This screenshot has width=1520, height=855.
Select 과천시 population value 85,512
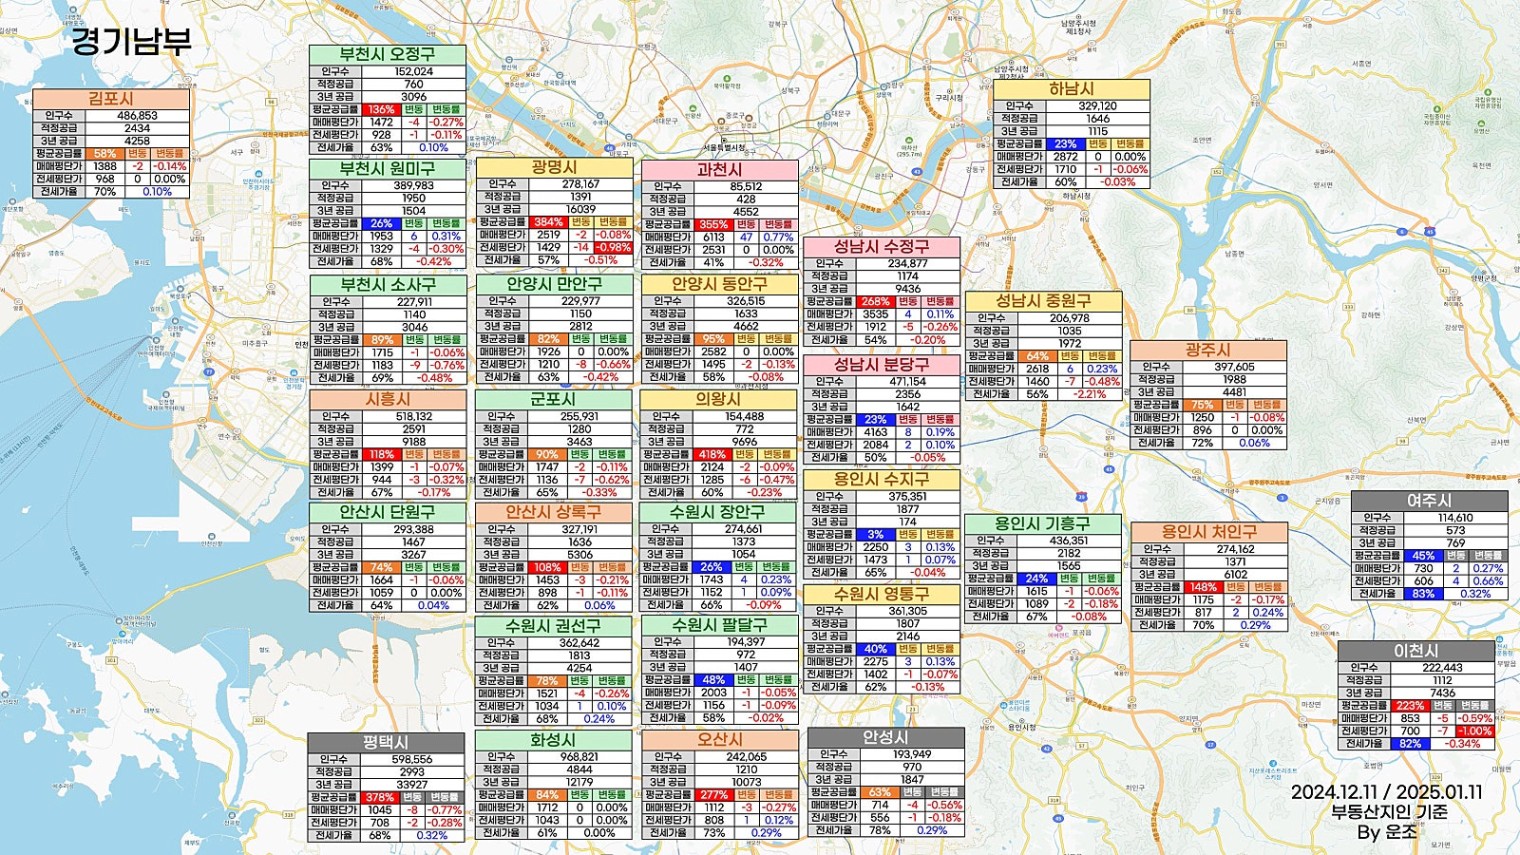click(x=746, y=187)
